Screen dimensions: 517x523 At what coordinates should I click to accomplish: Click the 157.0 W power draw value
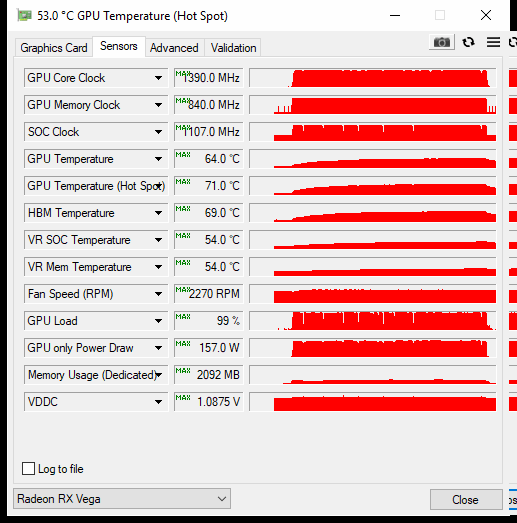click(x=209, y=348)
